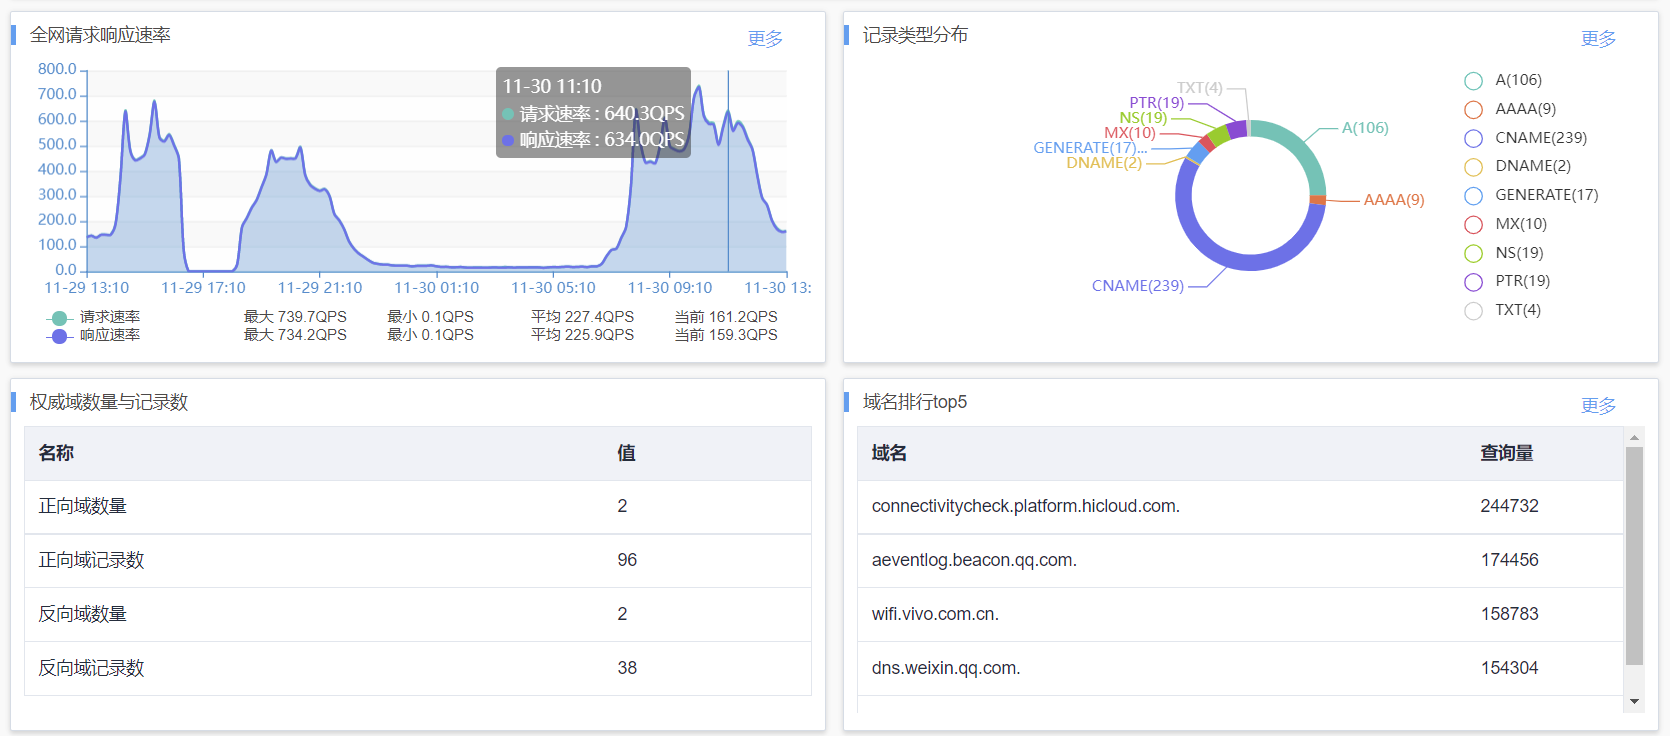The height and width of the screenshot is (736, 1670).
Task: Toggle AAAA(9) legend circle
Action: coord(1473,110)
